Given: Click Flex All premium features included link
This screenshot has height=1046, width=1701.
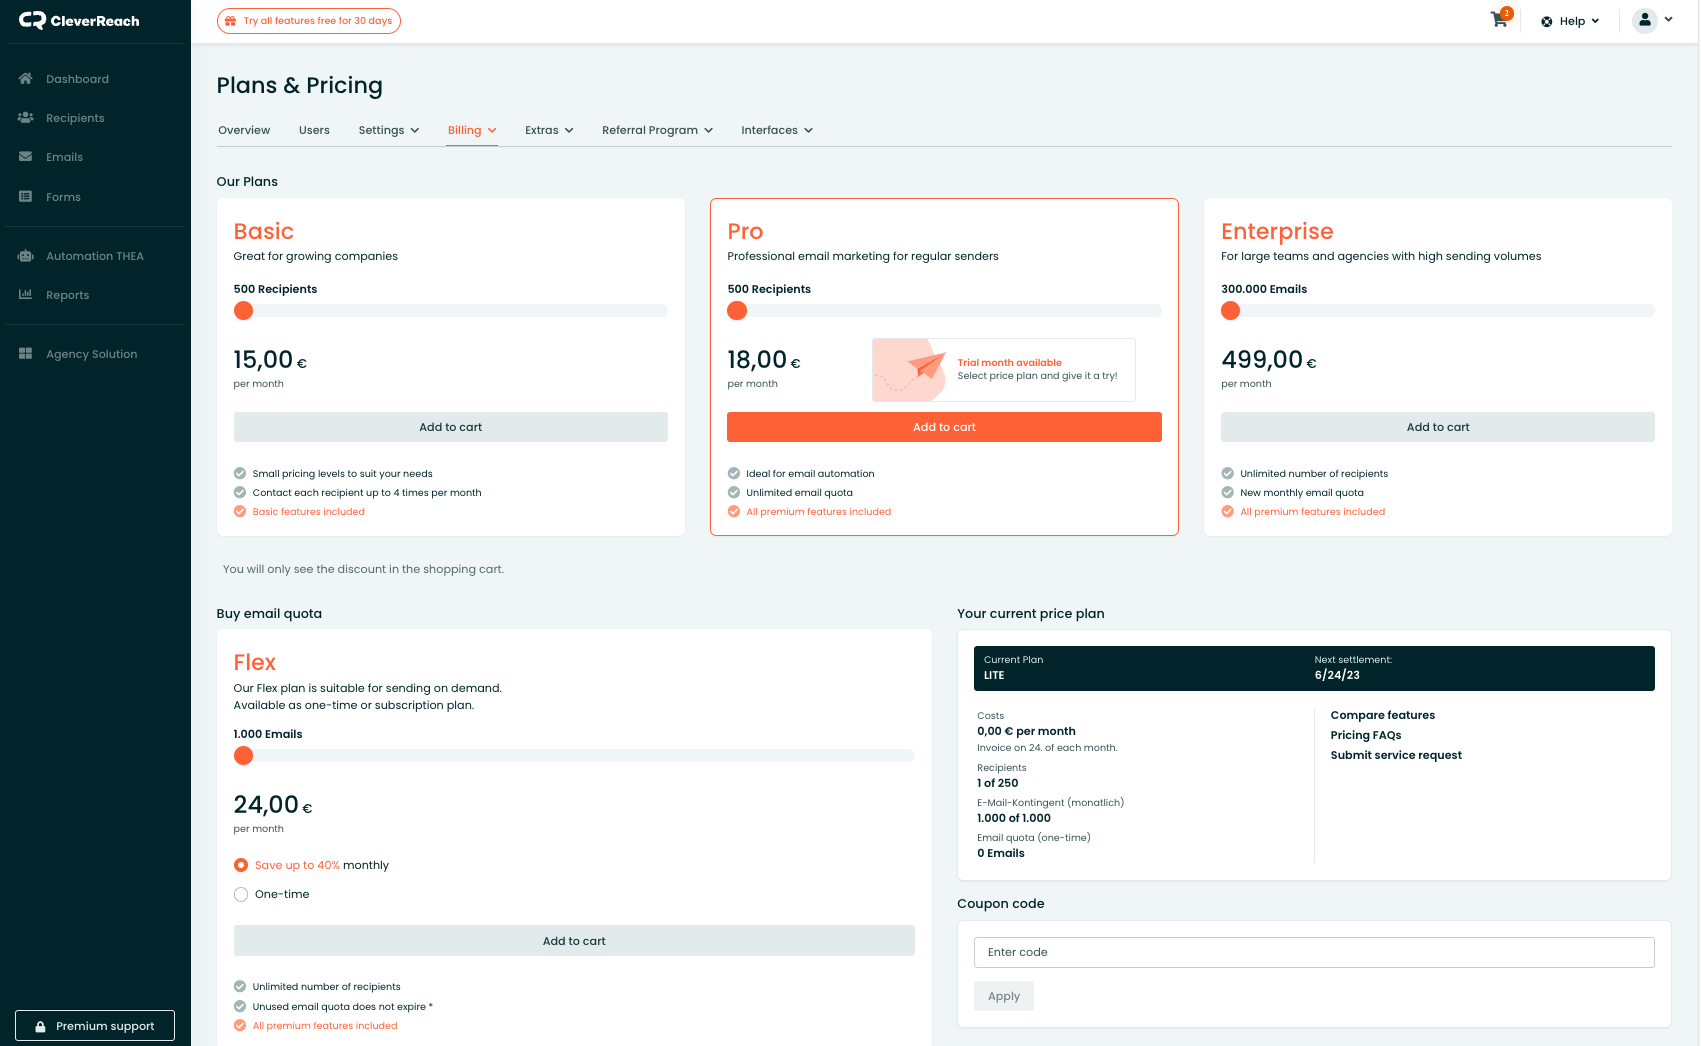Looking at the screenshot, I should coord(325,1026).
